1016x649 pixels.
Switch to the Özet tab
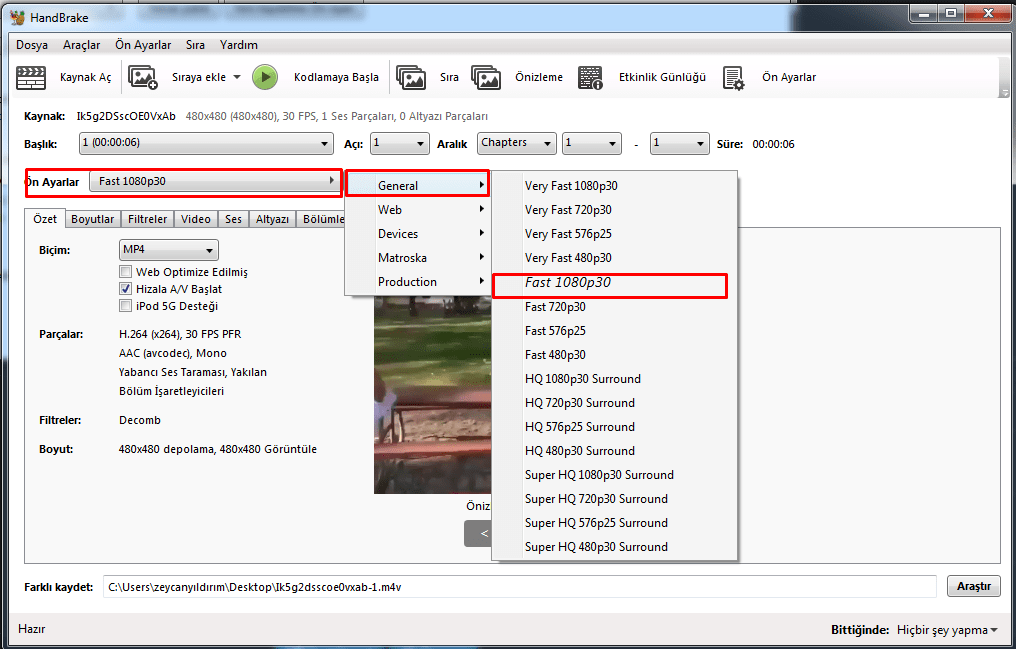click(x=45, y=219)
